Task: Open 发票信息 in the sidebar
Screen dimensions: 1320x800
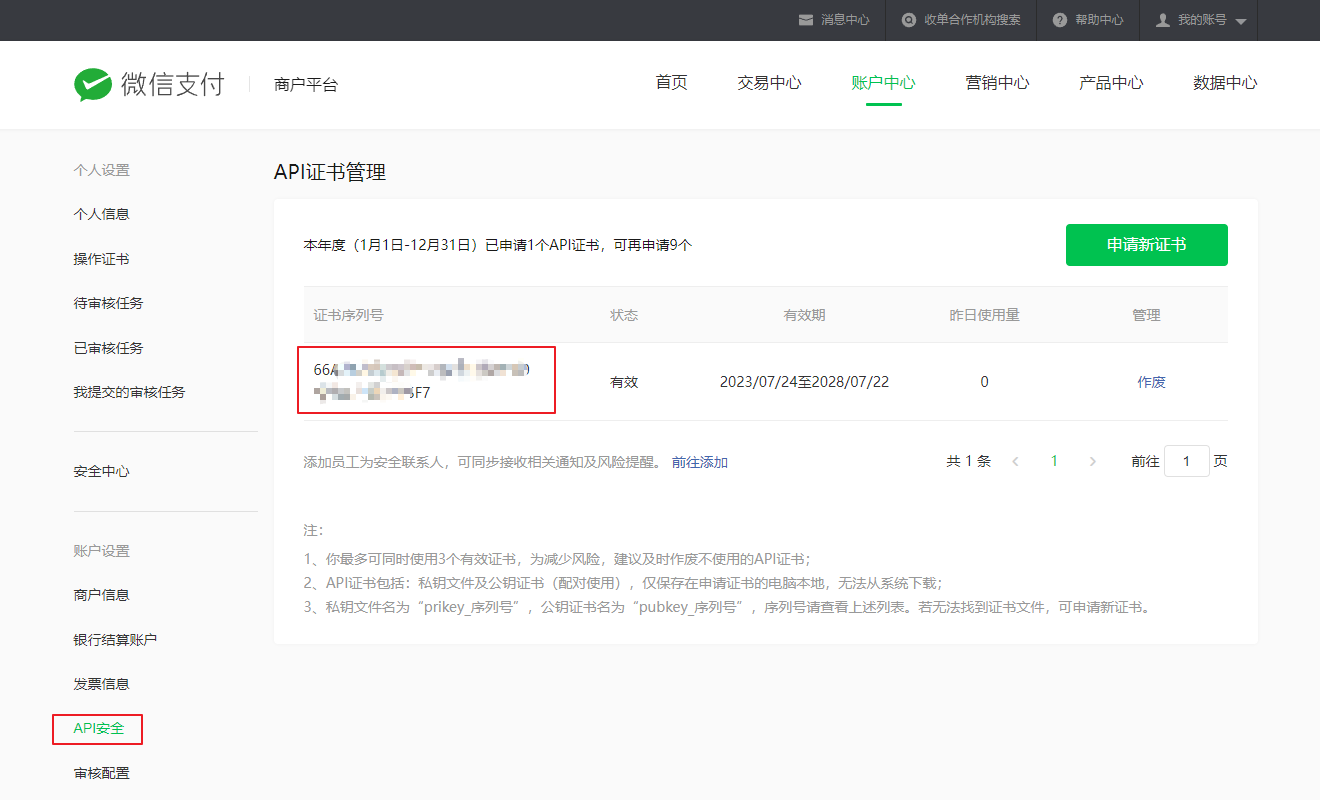Action: 101,684
